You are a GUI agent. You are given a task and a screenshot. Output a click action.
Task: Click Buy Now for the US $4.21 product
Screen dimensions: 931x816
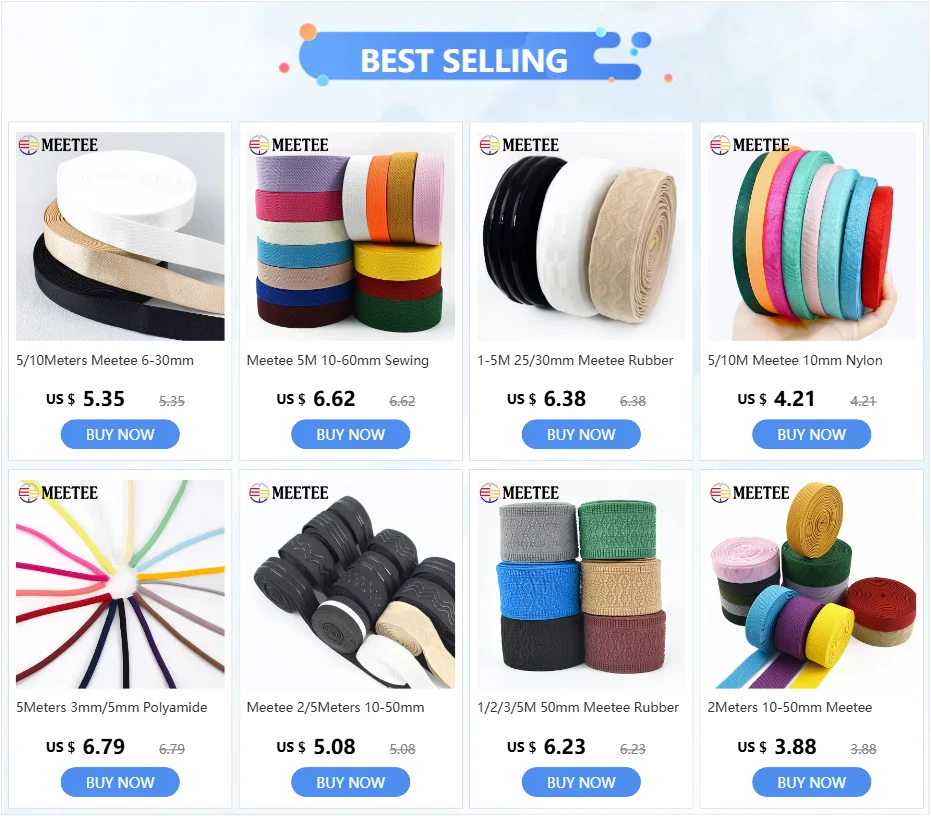pyautogui.click(x=811, y=434)
